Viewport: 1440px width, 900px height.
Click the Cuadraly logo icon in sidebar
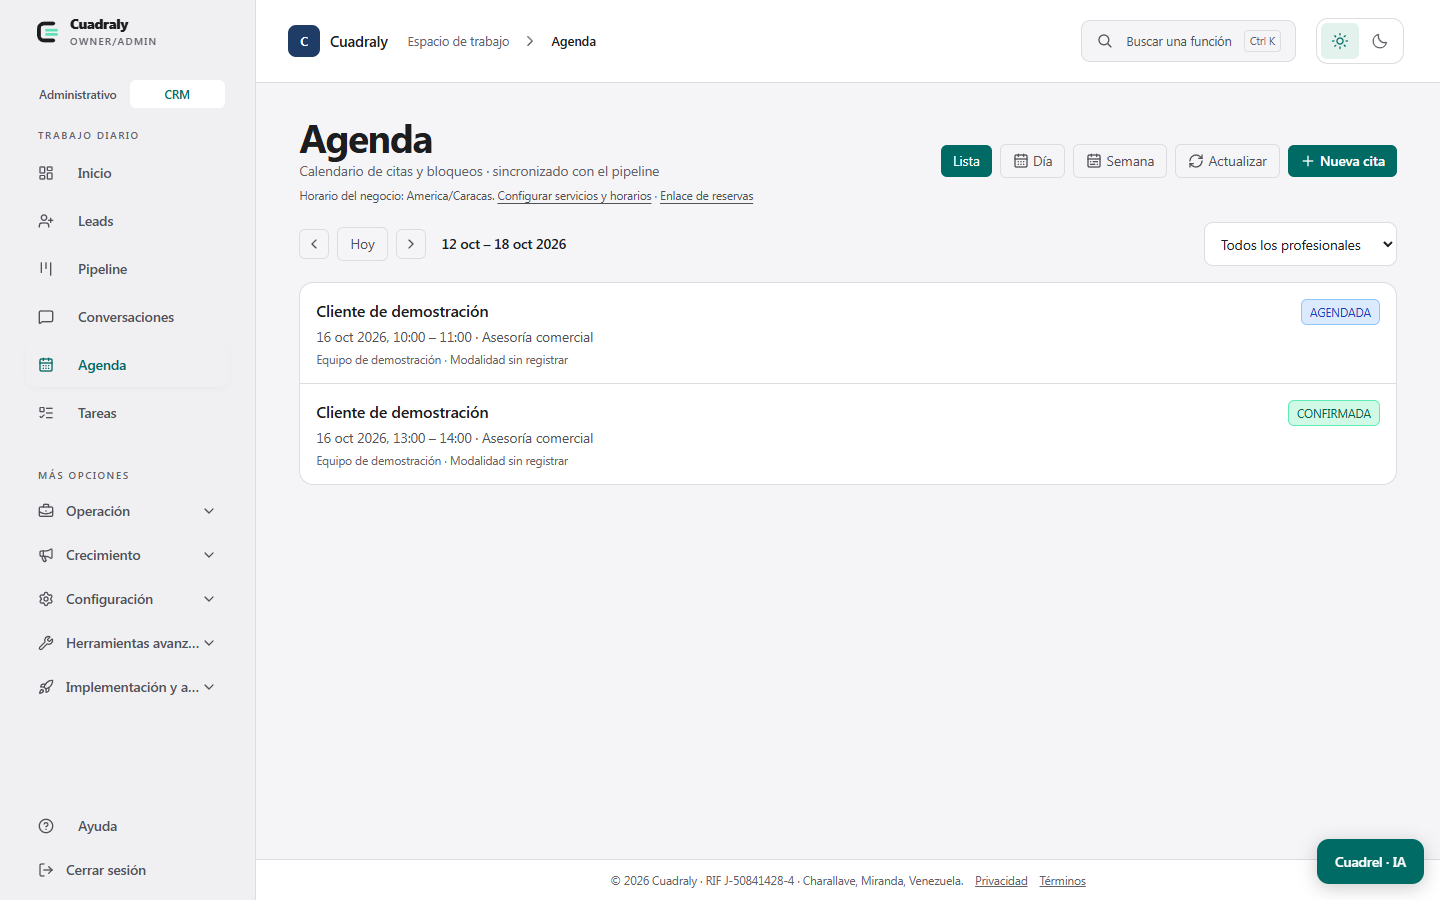(x=47, y=32)
